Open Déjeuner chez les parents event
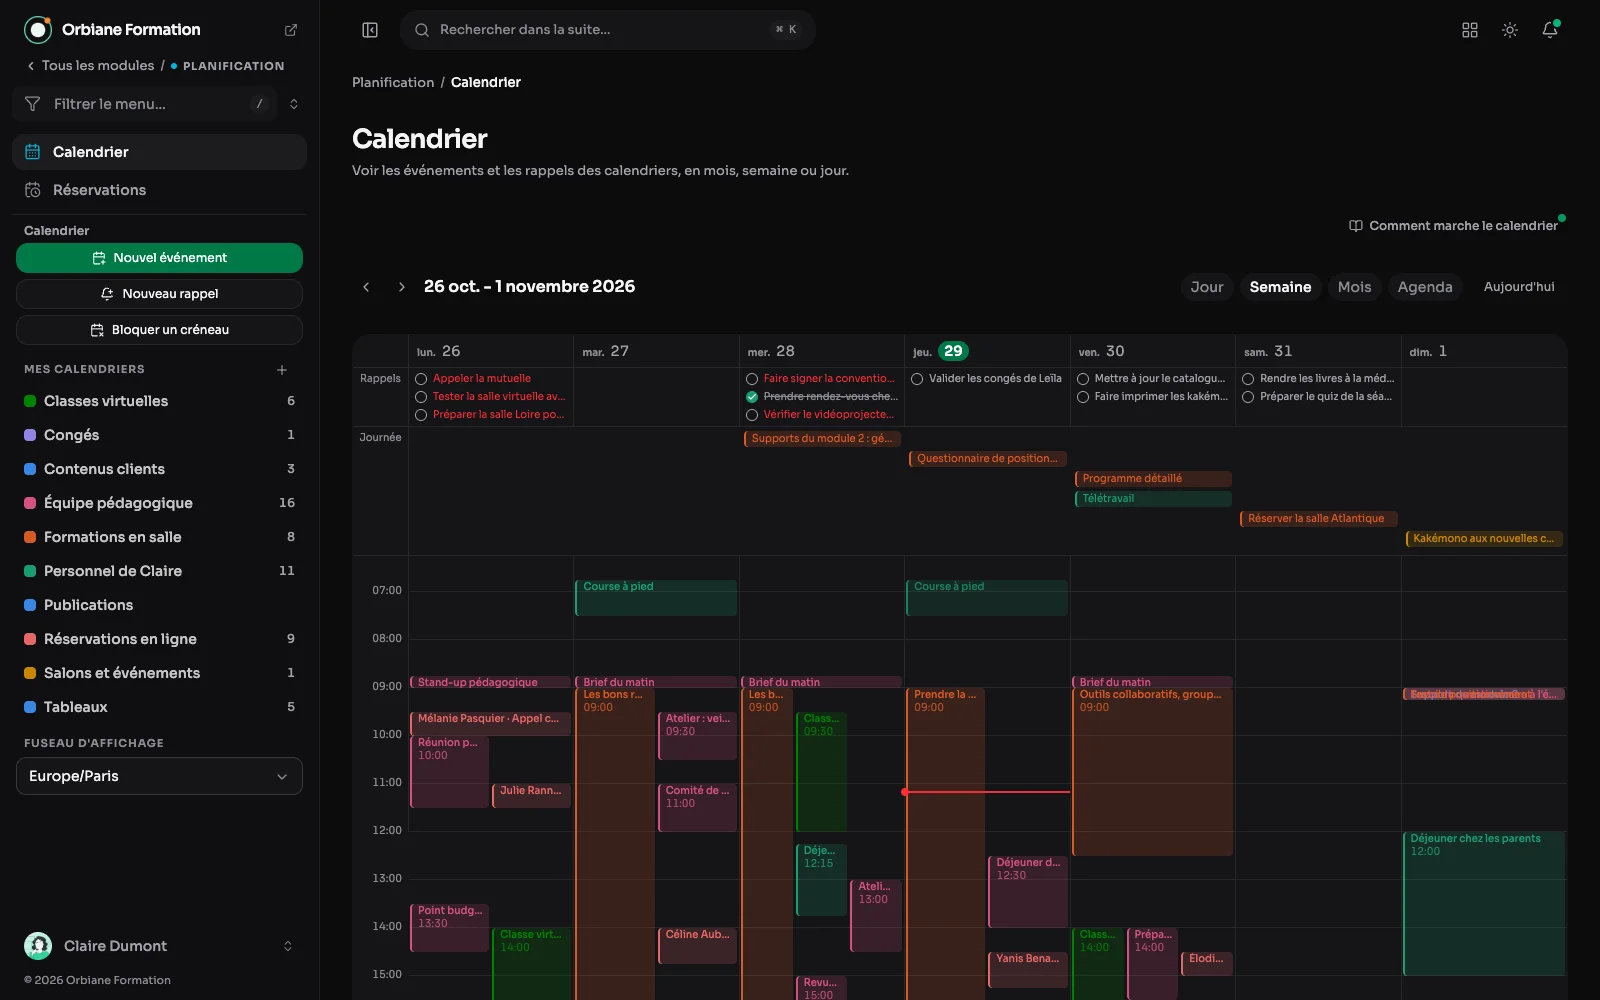The image size is (1600, 1000). [x=1484, y=903]
